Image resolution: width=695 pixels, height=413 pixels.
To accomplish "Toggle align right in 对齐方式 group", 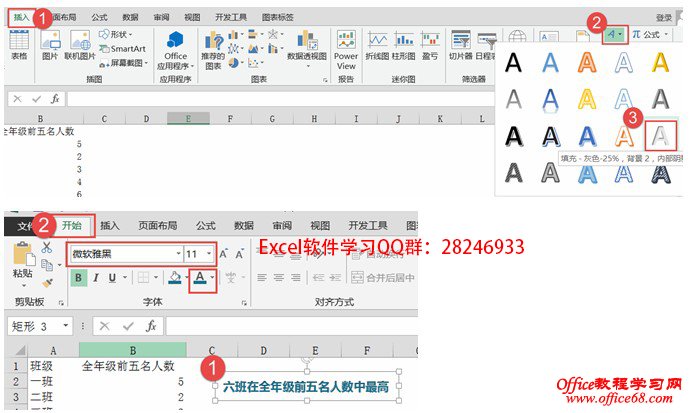I will point(296,278).
